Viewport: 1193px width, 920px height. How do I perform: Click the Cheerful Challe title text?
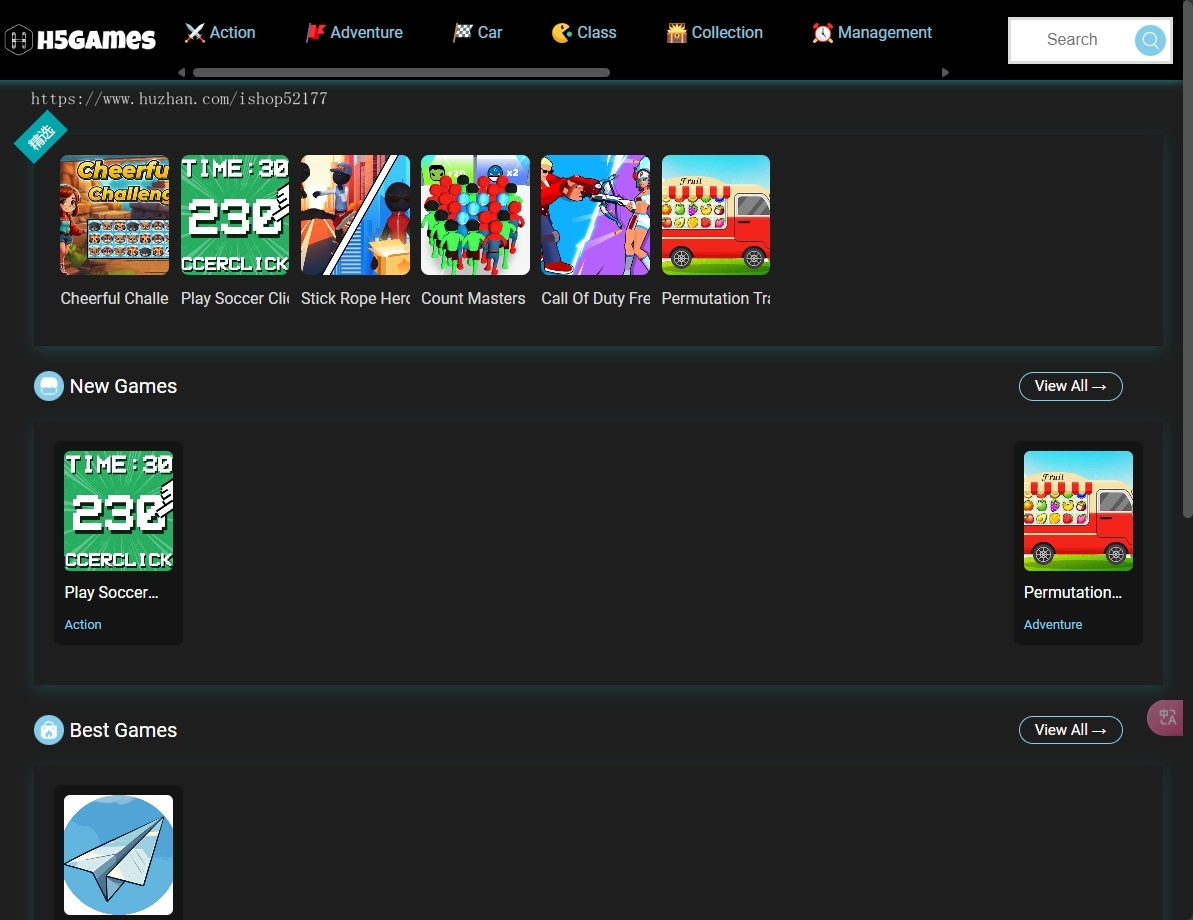[x=115, y=298]
